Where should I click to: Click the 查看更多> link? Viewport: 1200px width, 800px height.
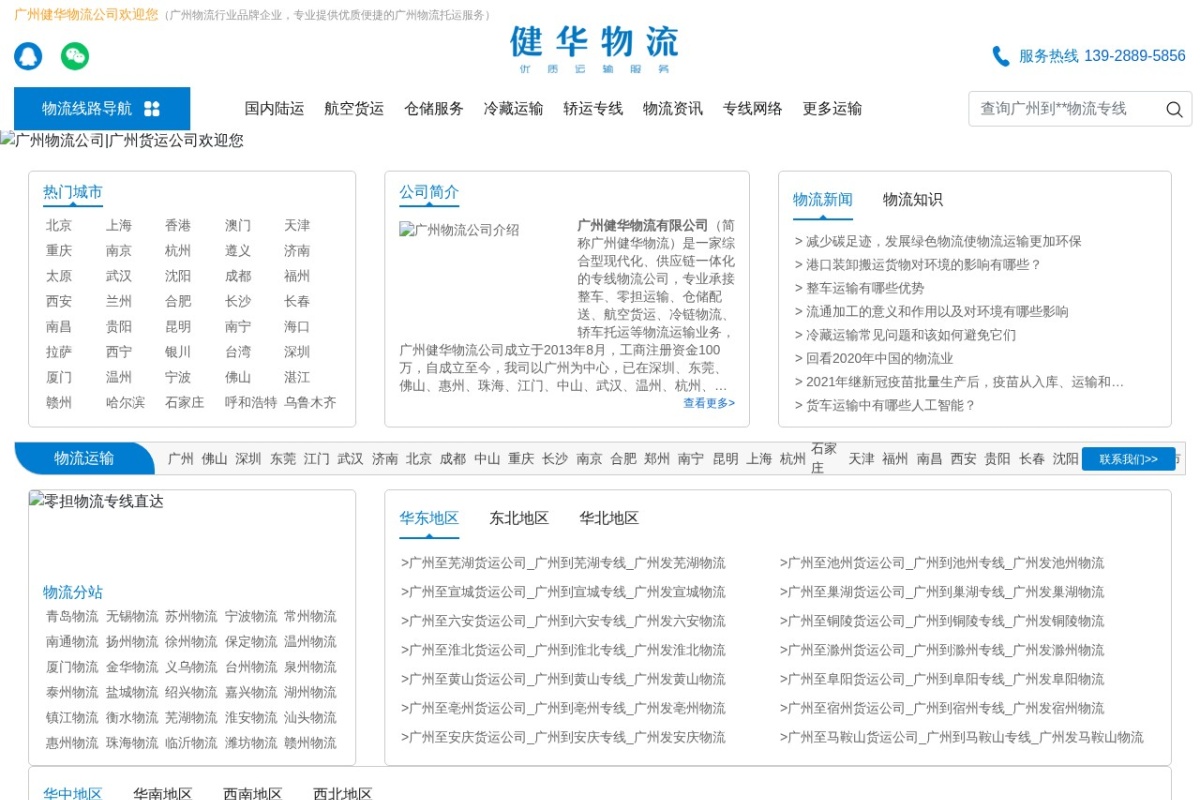point(709,403)
